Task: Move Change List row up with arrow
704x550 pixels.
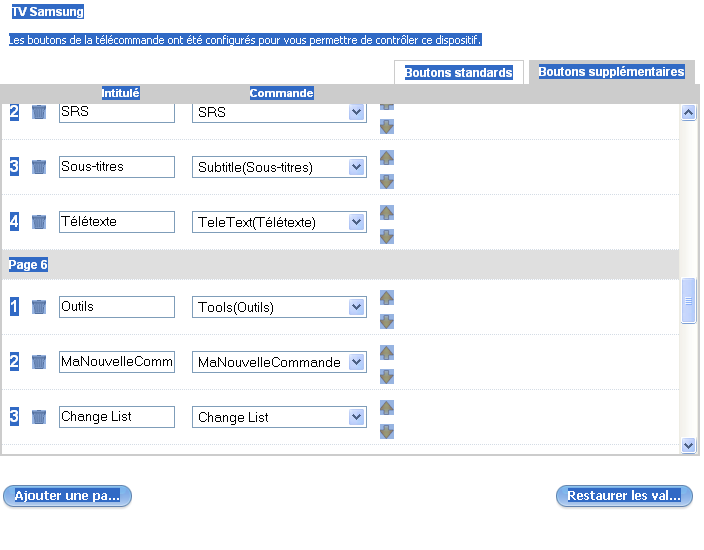Action: click(x=387, y=408)
